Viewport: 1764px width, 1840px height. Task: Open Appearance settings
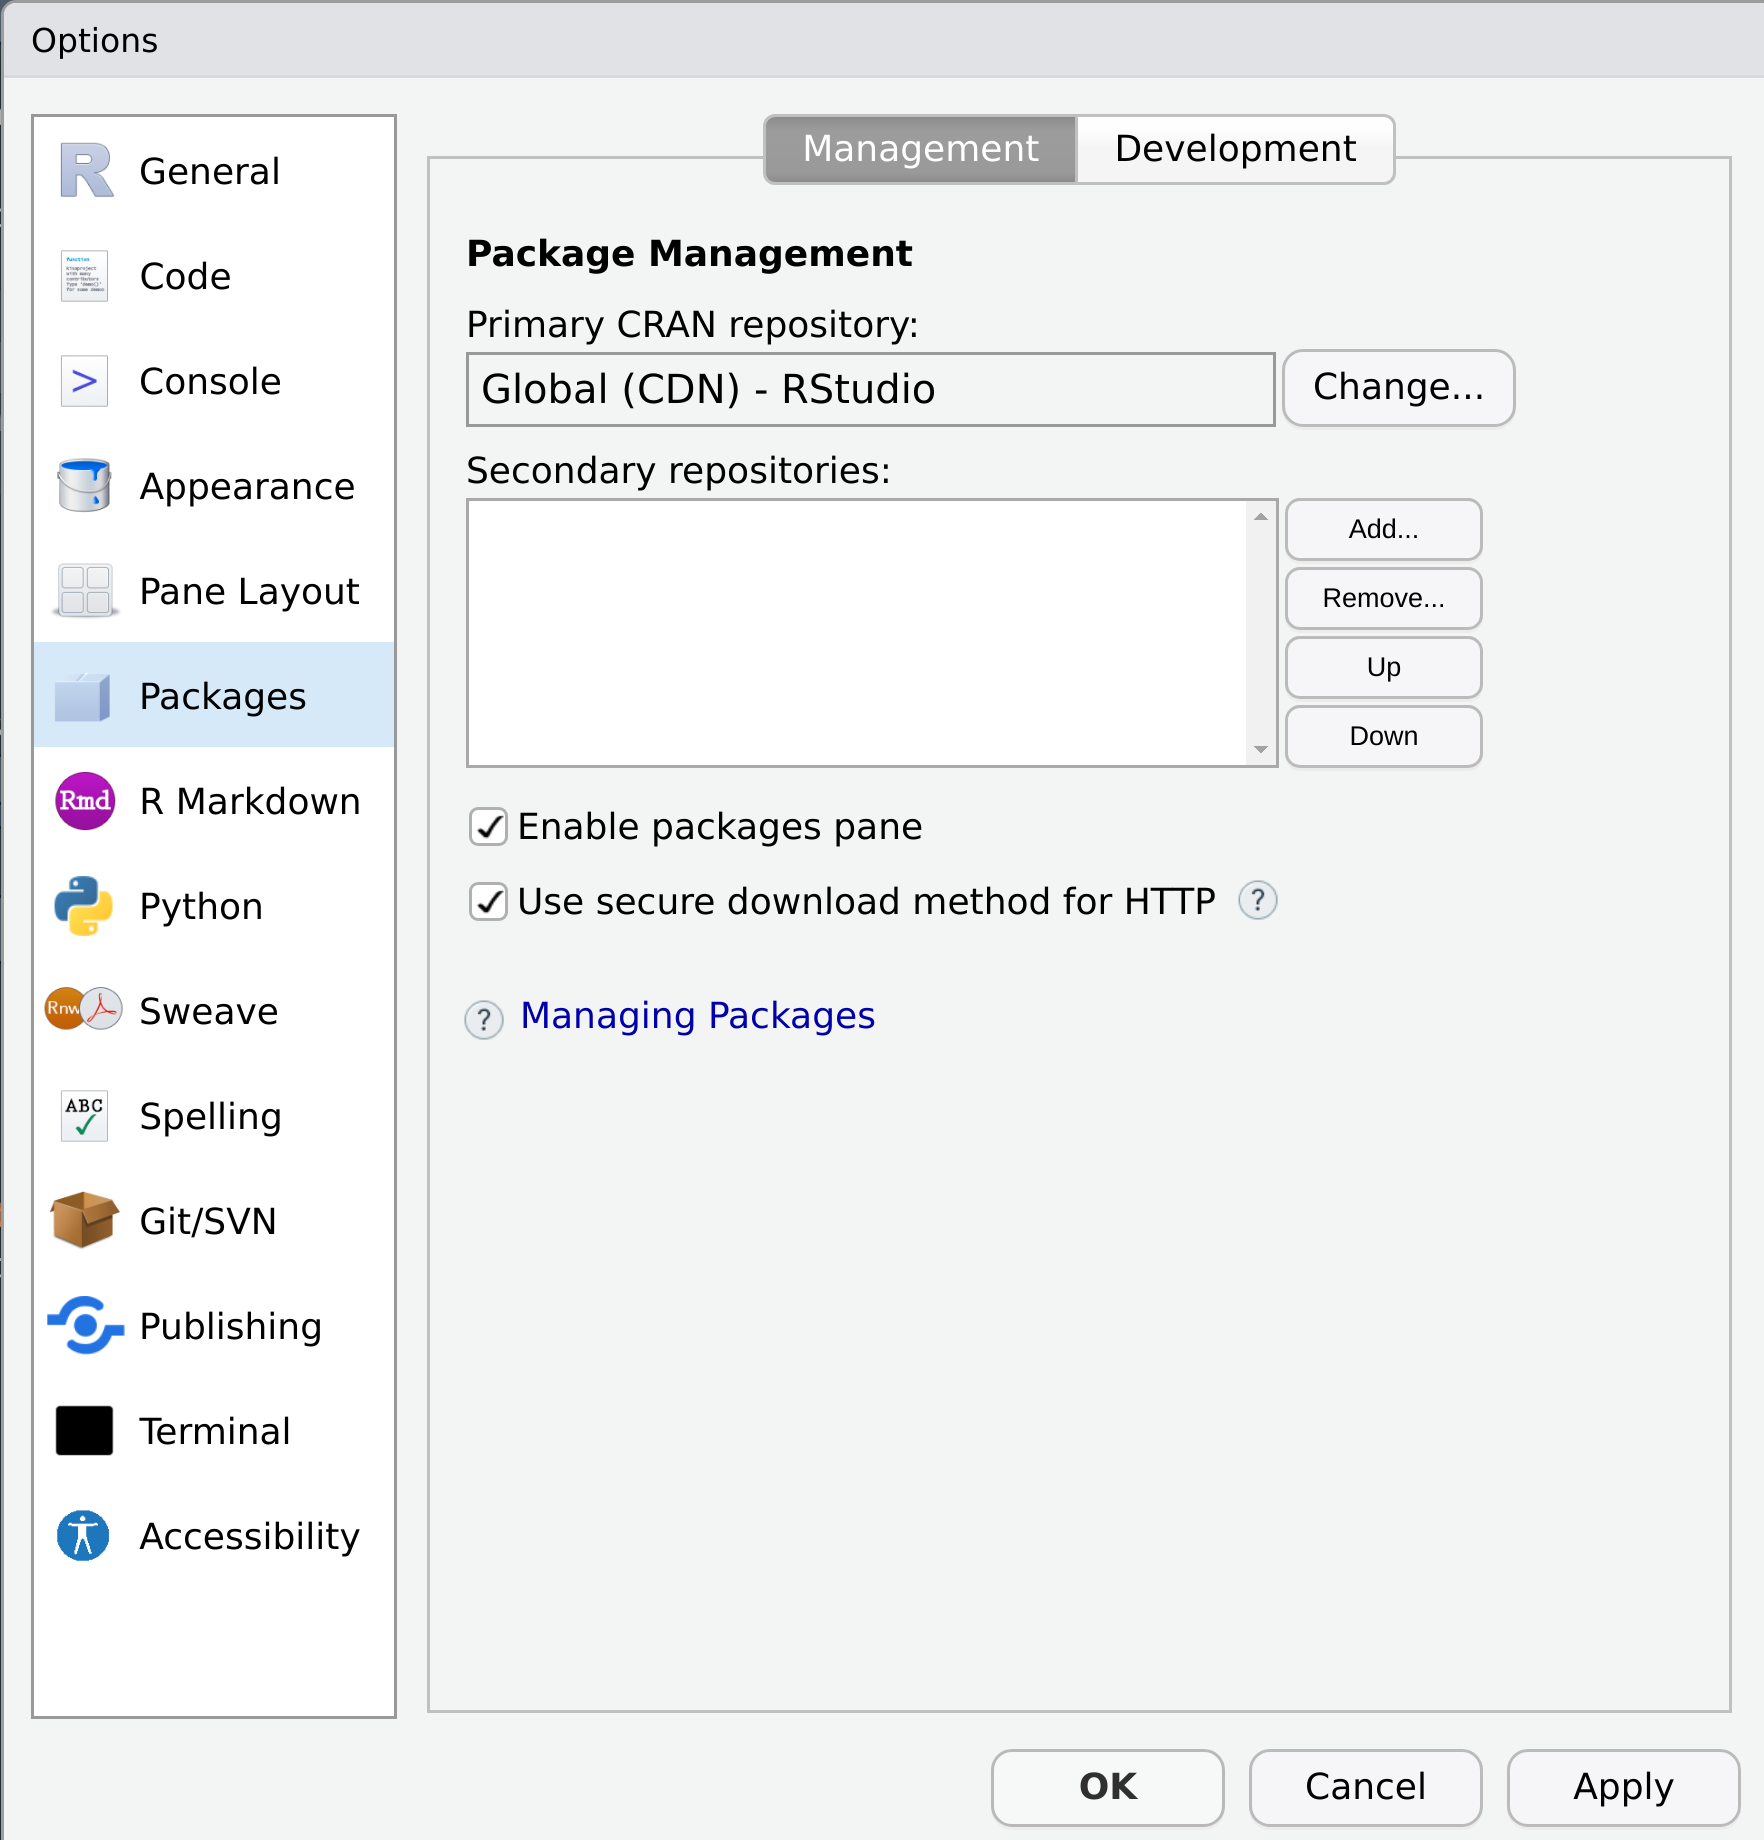coord(247,487)
